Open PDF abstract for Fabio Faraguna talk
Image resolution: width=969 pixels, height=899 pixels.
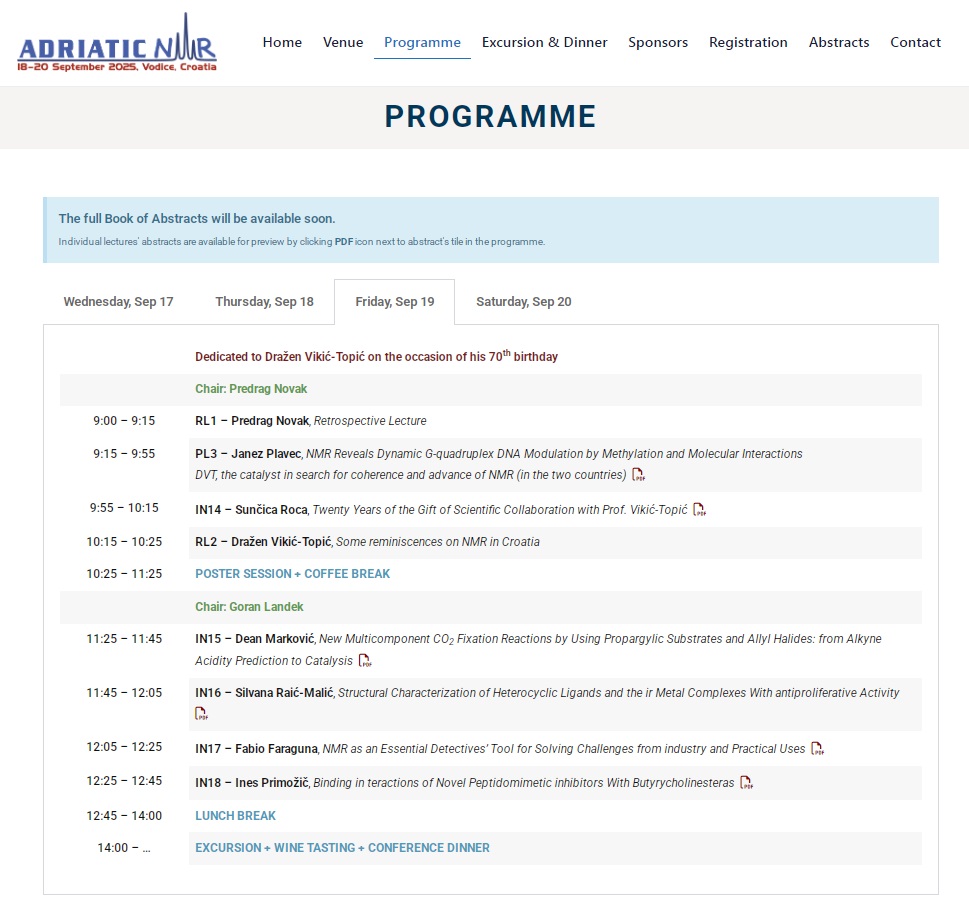click(817, 749)
